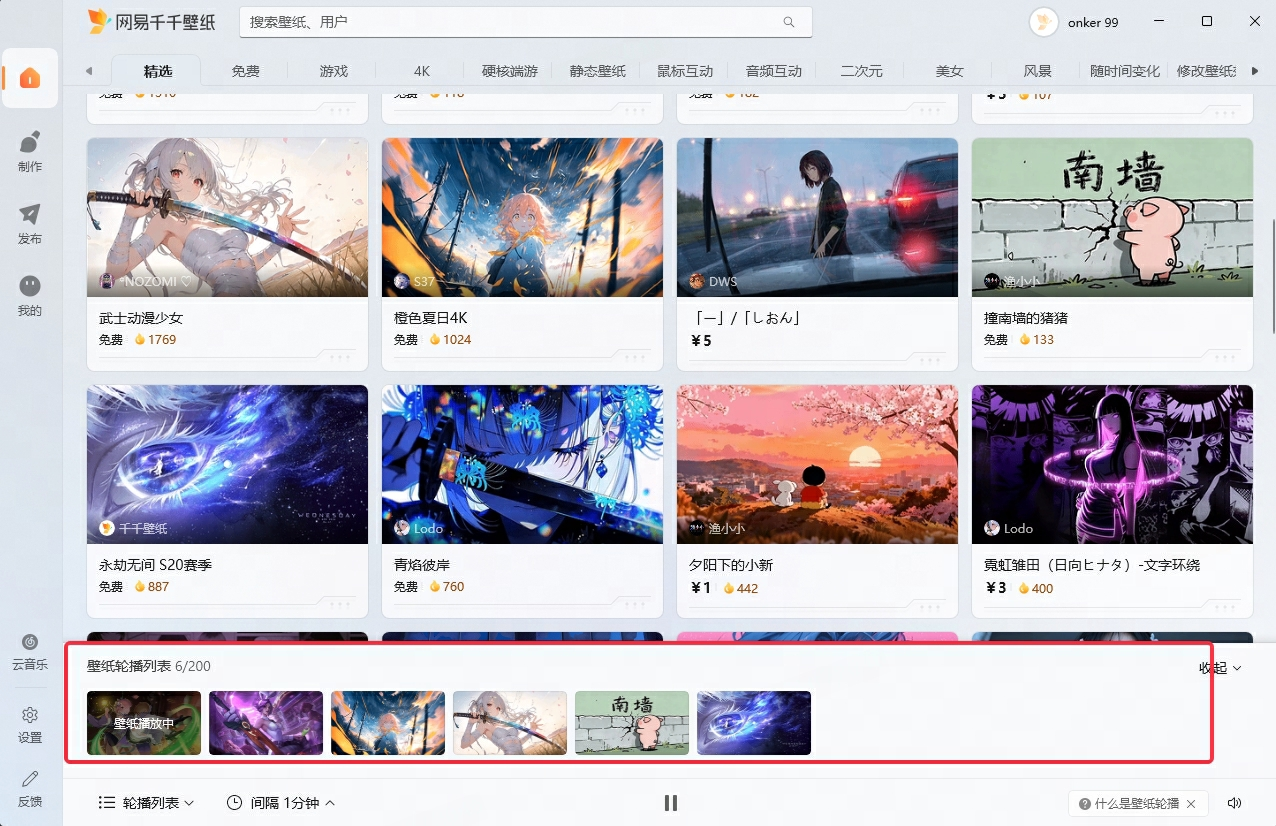The width and height of the screenshot is (1276, 826).
Task: Switch to the 二次元 tab
Action: [861, 71]
